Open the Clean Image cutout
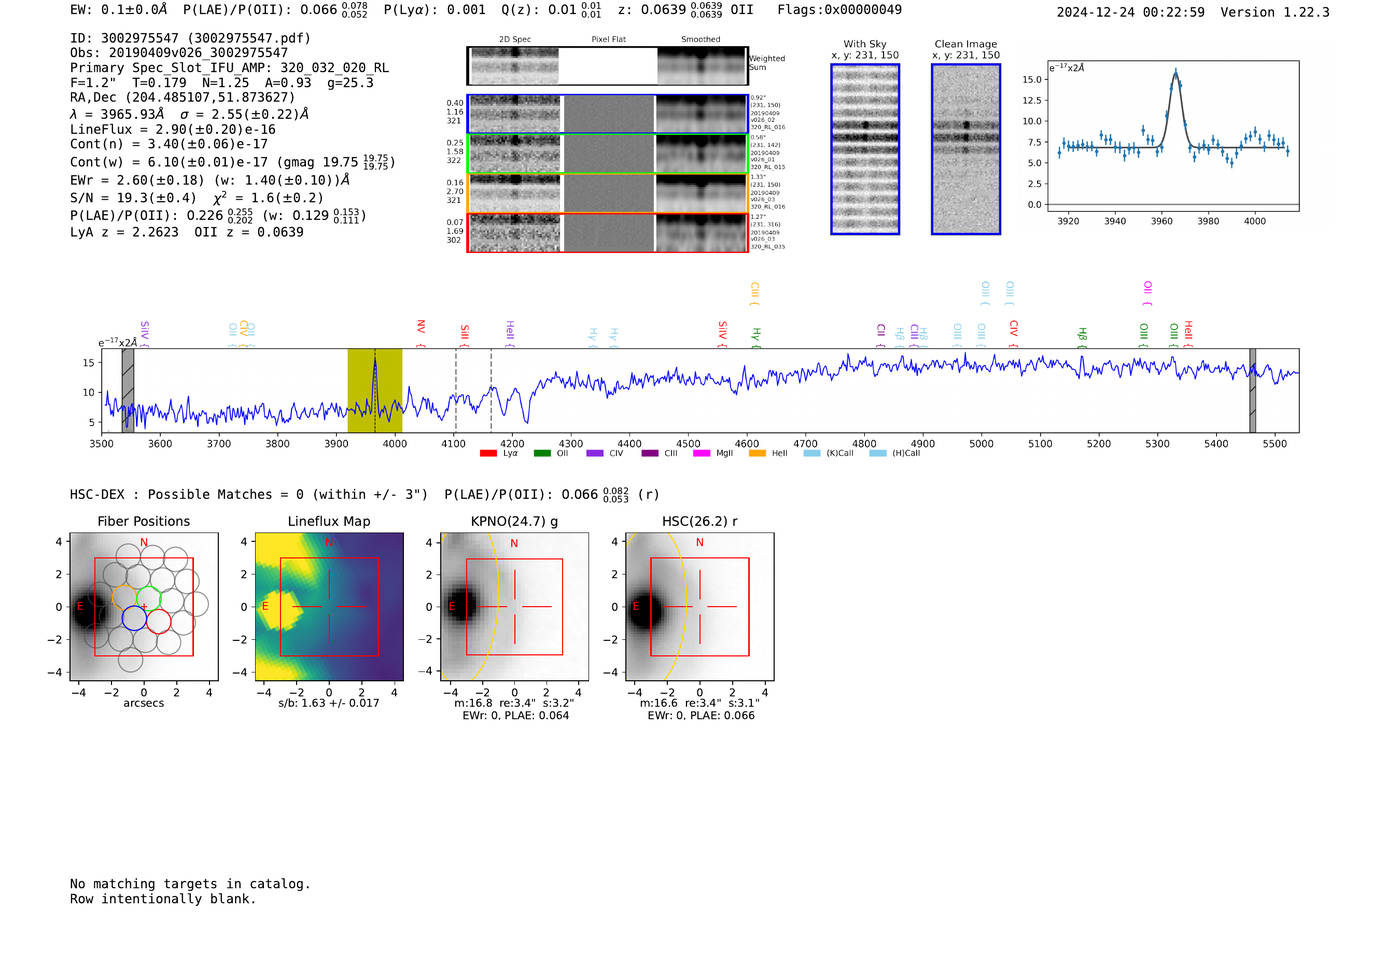This screenshot has width=1400, height=953. coord(966,149)
